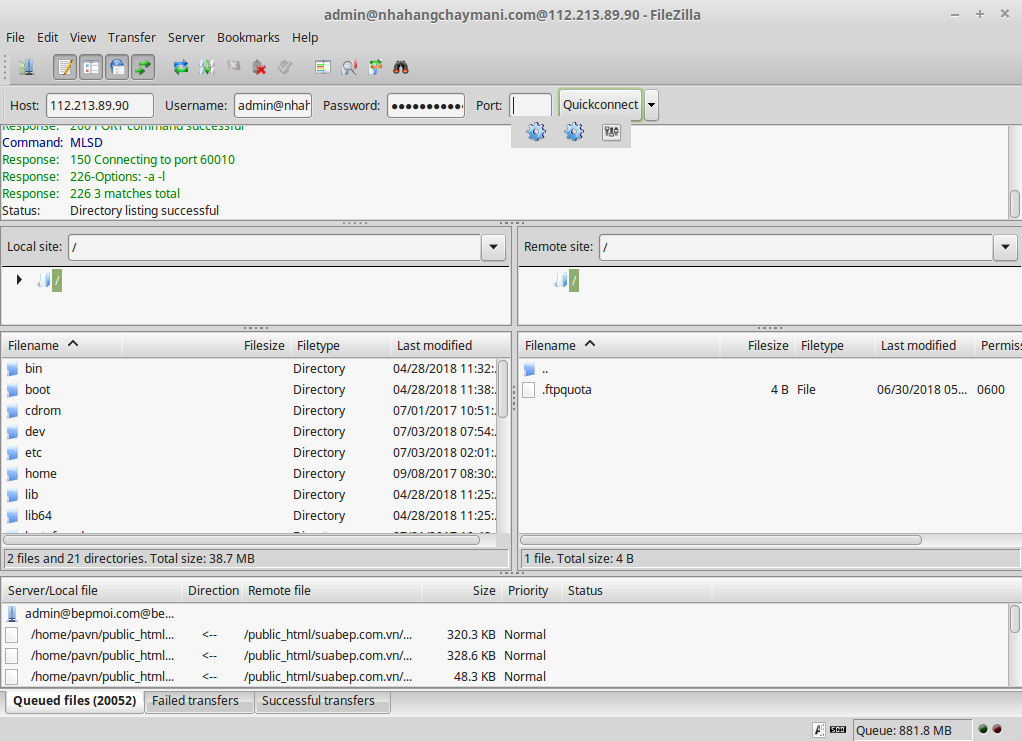Click the root drive icon in Local site tree
Image resolution: width=1022 pixels, height=741 pixels.
click(44, 280)
